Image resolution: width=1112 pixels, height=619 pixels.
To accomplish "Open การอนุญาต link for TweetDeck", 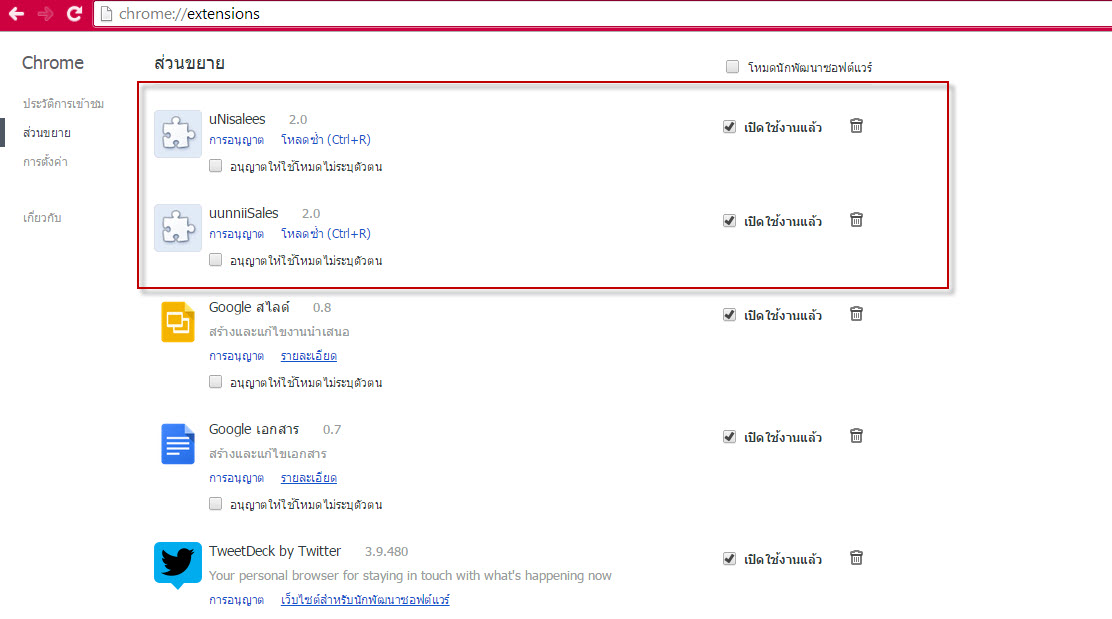I will (x=236, y=600).
